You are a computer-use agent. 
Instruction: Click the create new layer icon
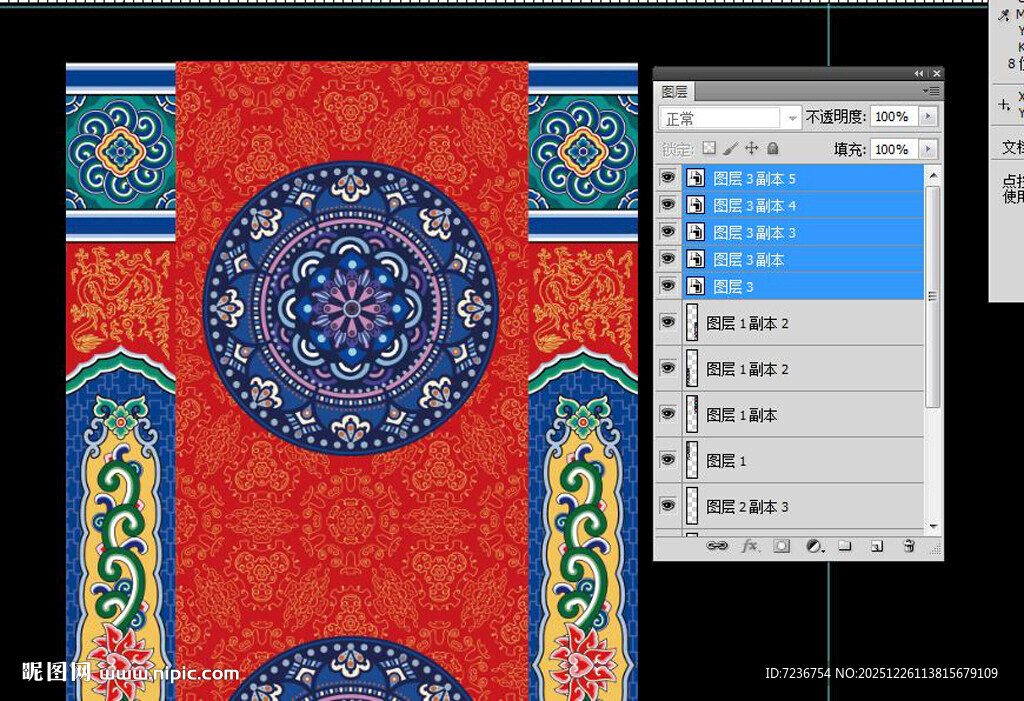pyautogui.click(x=877, y=546)
